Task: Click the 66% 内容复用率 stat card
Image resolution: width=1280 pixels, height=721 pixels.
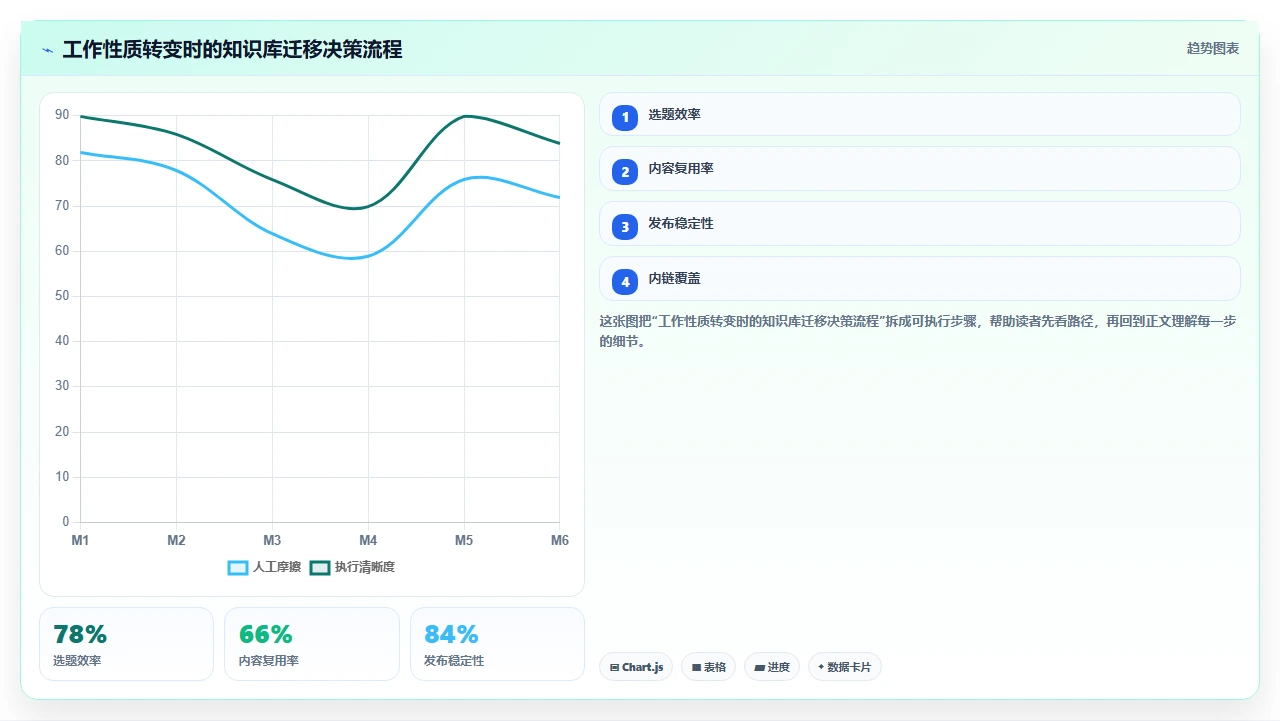Action: click(x=312, y=644)
